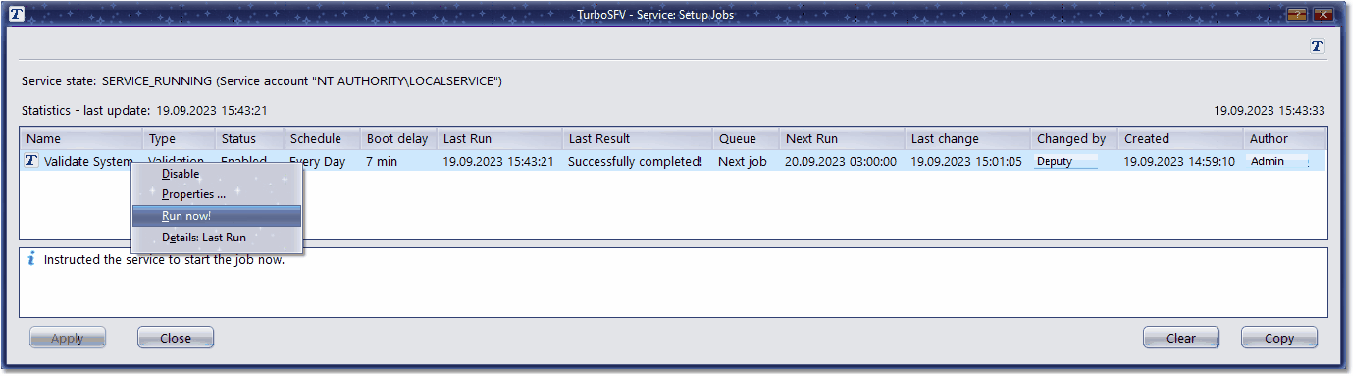The image size is (1353, 376).
Task: Click the Apply button
Action: click(x=67, y=338)
